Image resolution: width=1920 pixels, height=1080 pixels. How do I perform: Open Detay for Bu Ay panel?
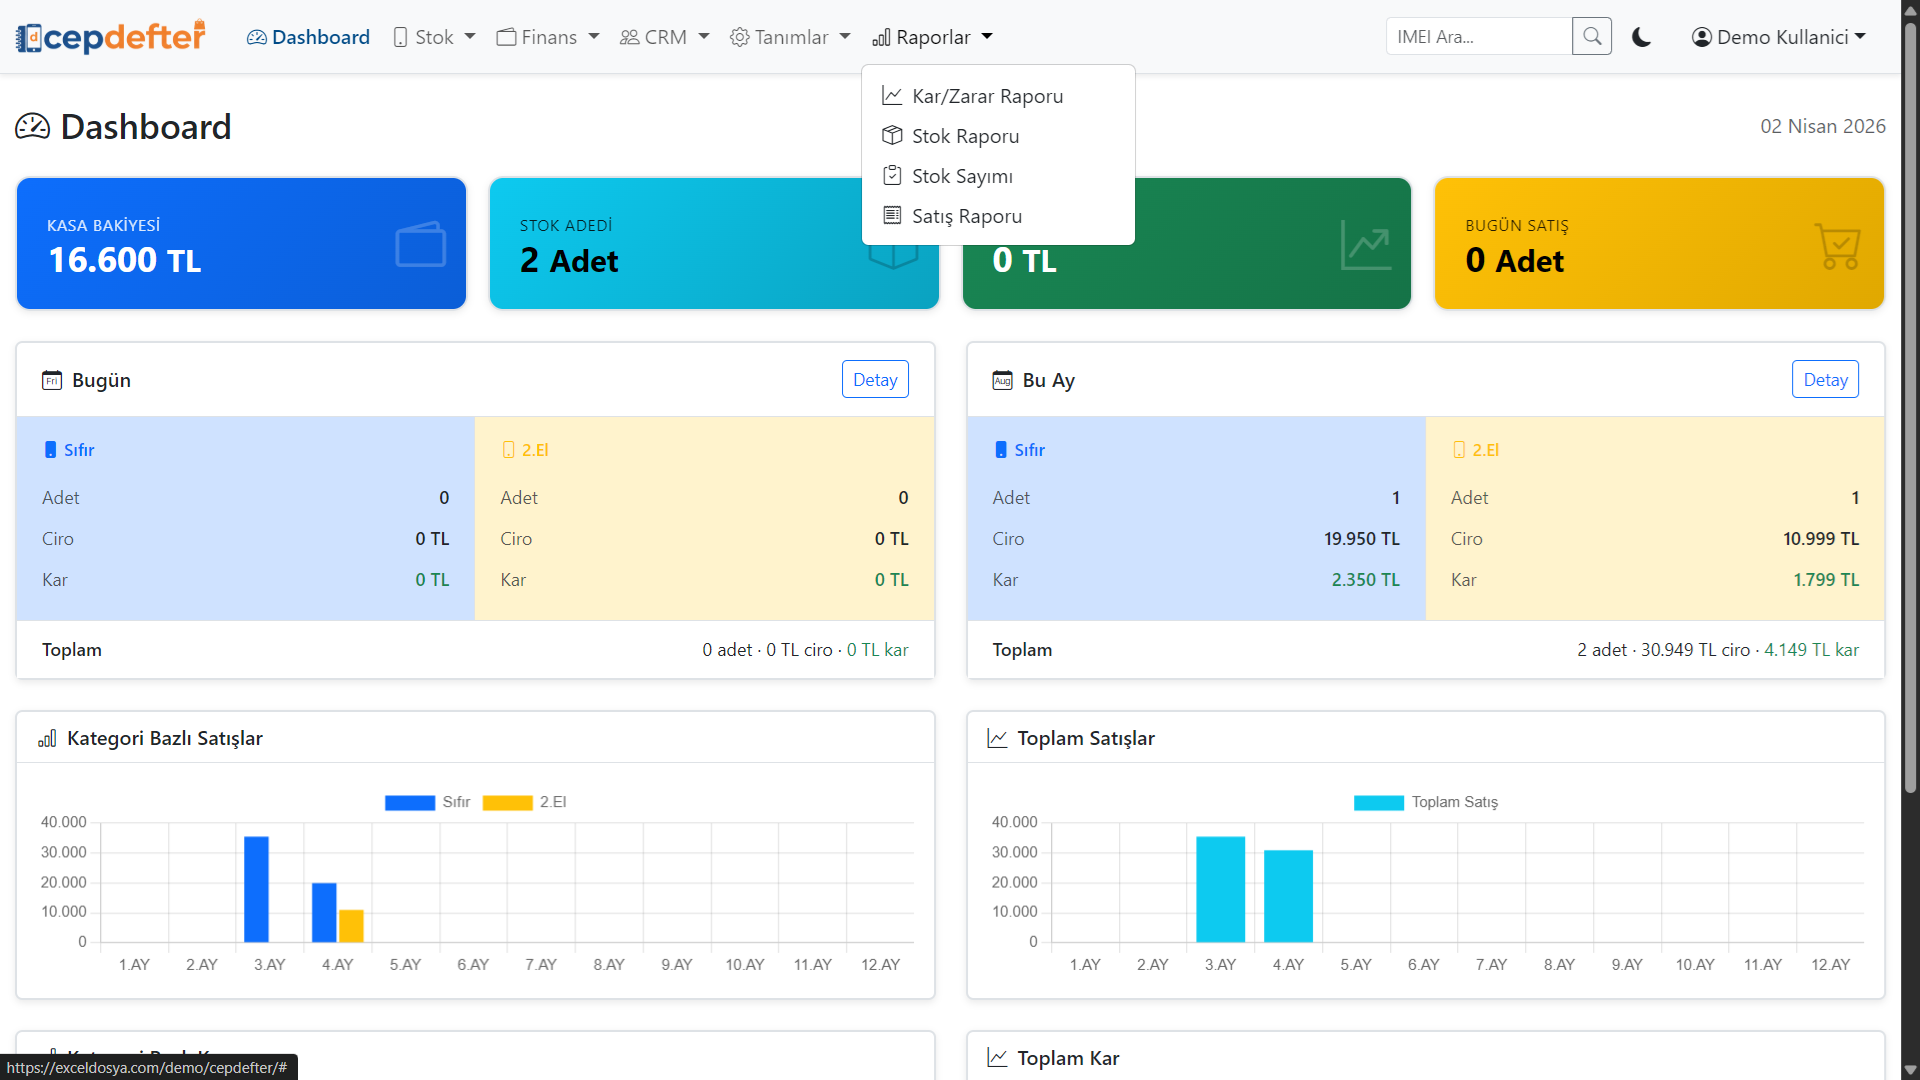coord(1825,380)
